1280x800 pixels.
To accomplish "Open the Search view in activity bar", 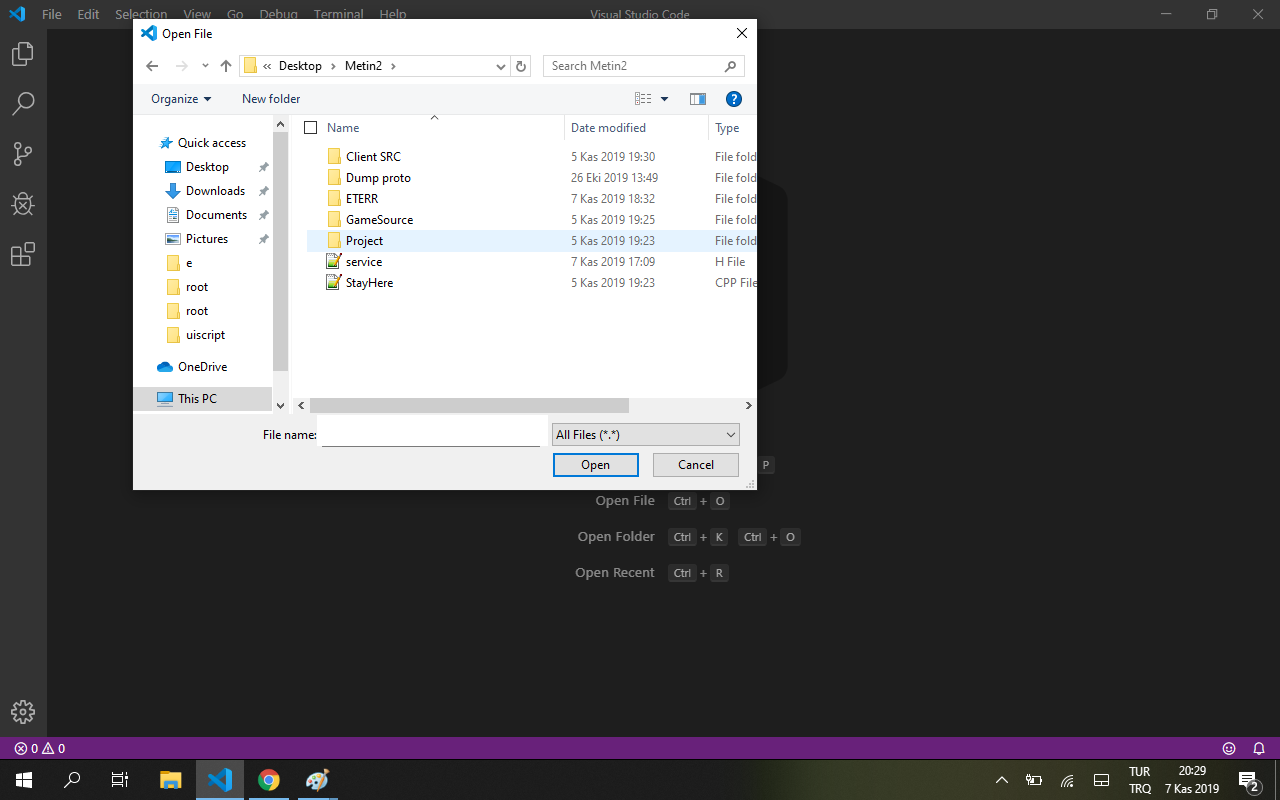I will pyautogui.click(x=23, y=103).
